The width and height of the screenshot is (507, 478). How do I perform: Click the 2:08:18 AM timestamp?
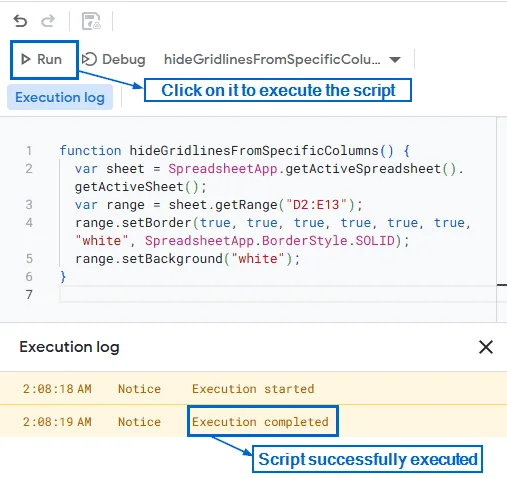(x=57, y=389)
